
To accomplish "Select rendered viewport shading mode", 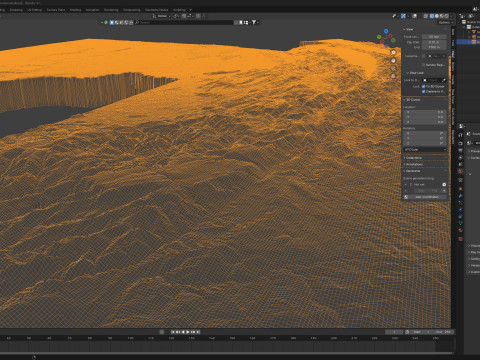I will pyautogui.click(x=446, y=16).
